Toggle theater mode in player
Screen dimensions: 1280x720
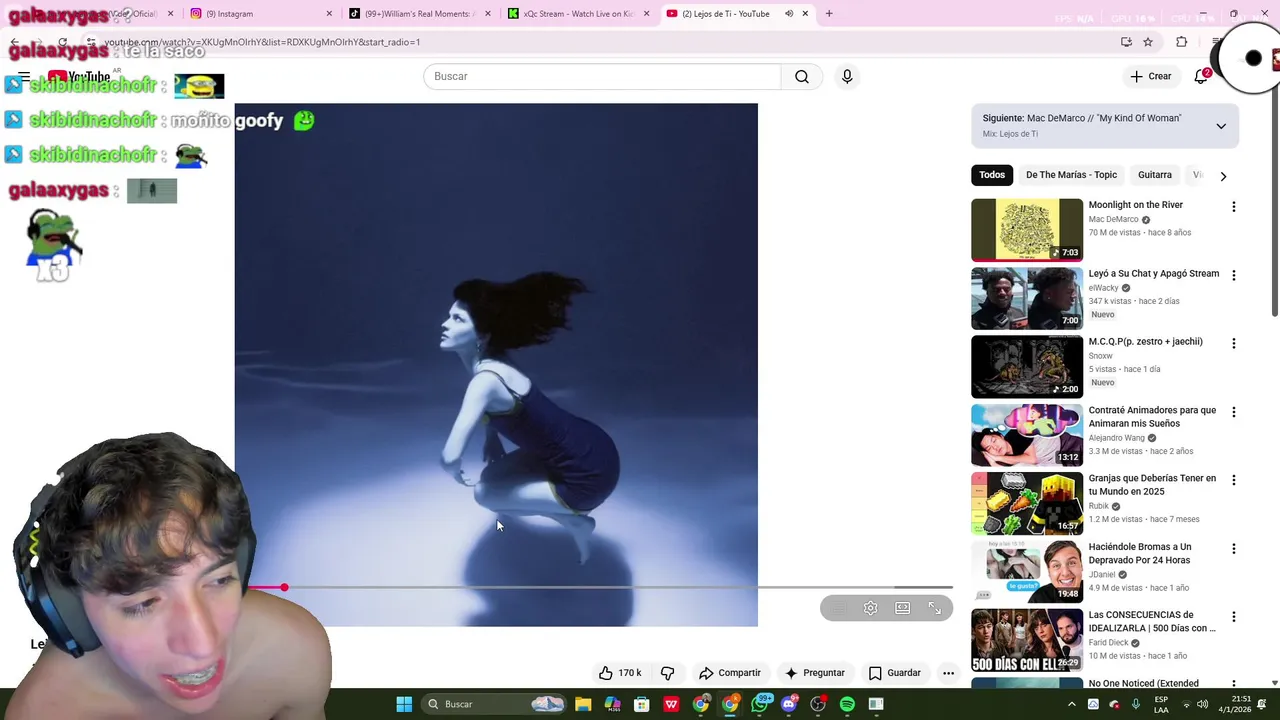tap(903, 608)
